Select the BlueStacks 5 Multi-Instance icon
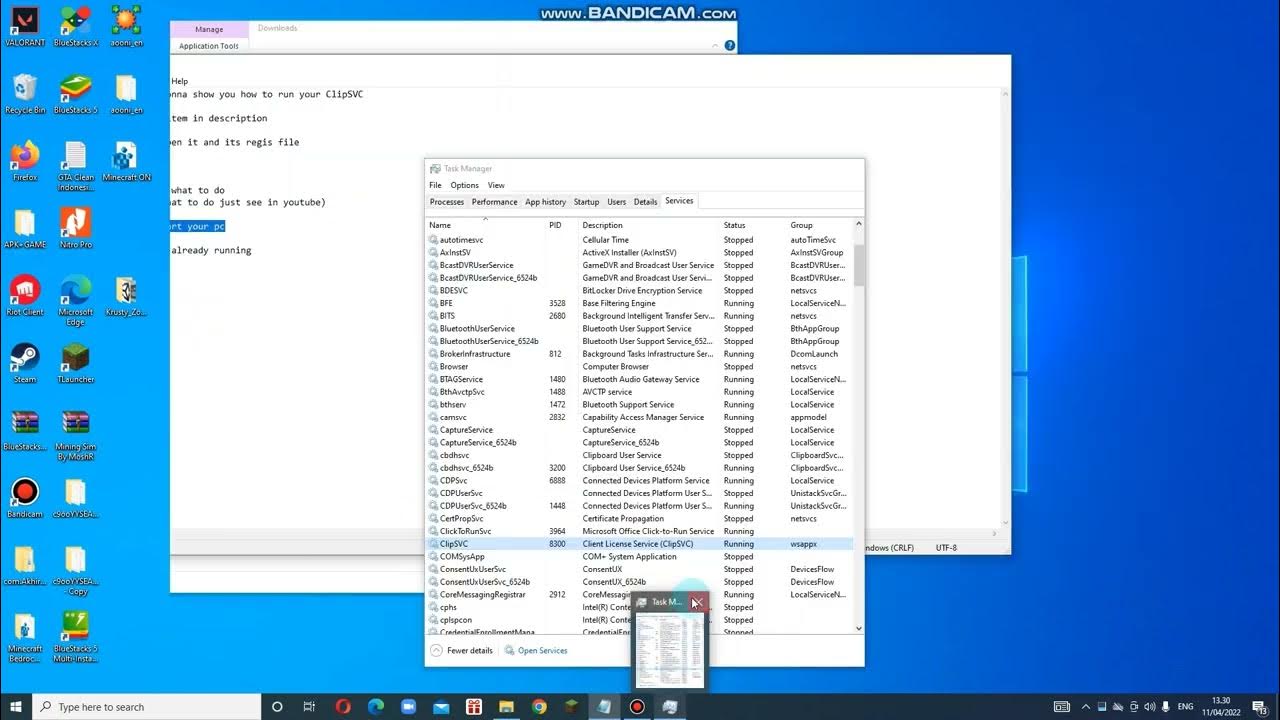Viewport: 1280px width, 720px height. coord(75,638)
